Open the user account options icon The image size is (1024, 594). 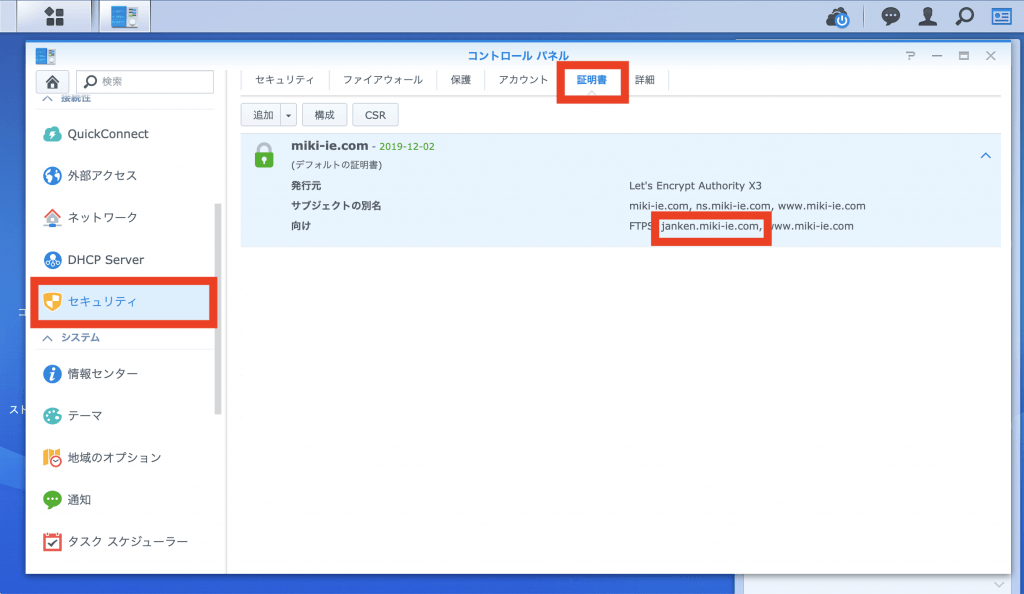click(927, 17)
